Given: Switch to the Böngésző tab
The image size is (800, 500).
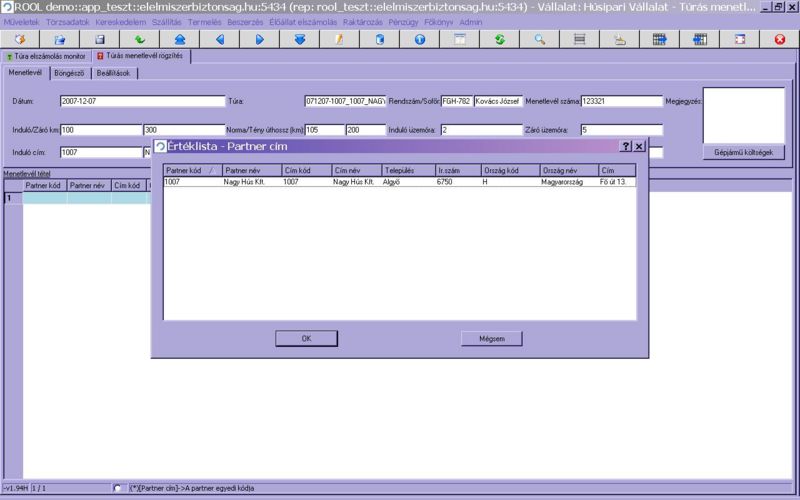Looking at the screenshot, I should click(x=67, y=73).
